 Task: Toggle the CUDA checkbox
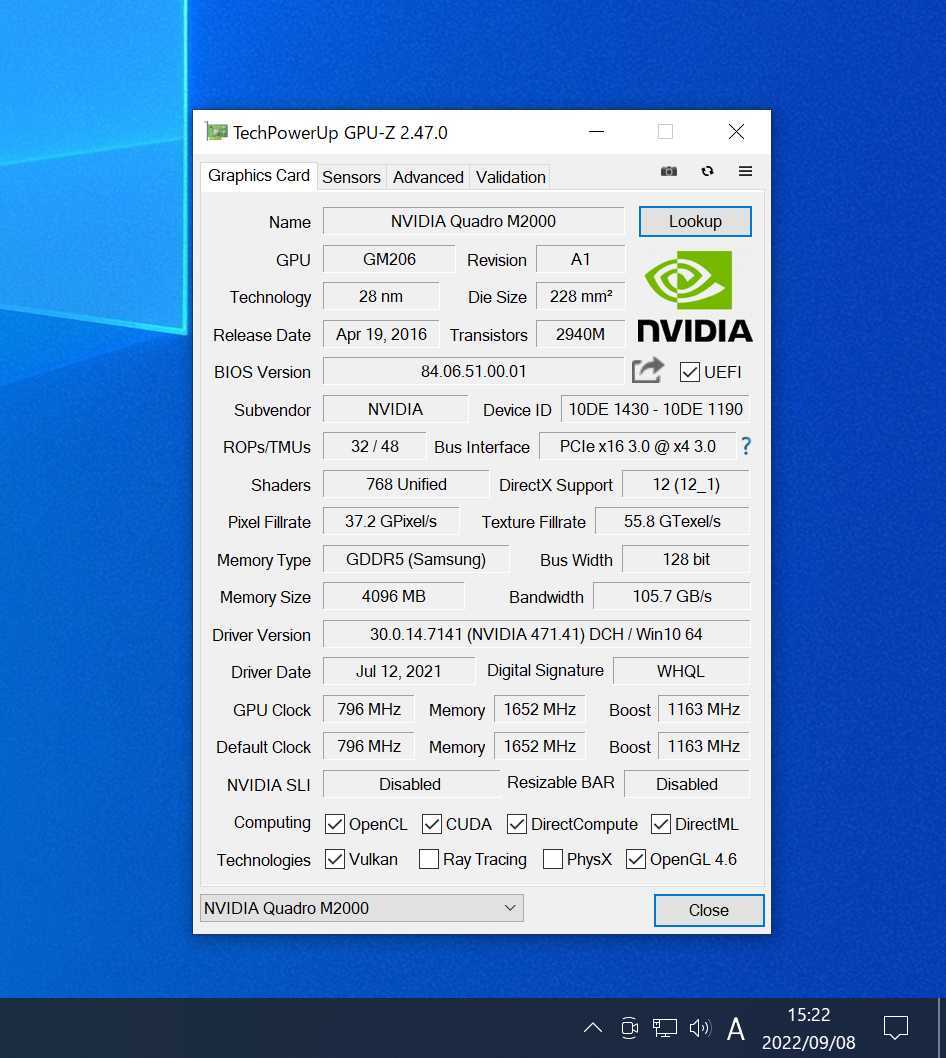(x=432, y=824)
